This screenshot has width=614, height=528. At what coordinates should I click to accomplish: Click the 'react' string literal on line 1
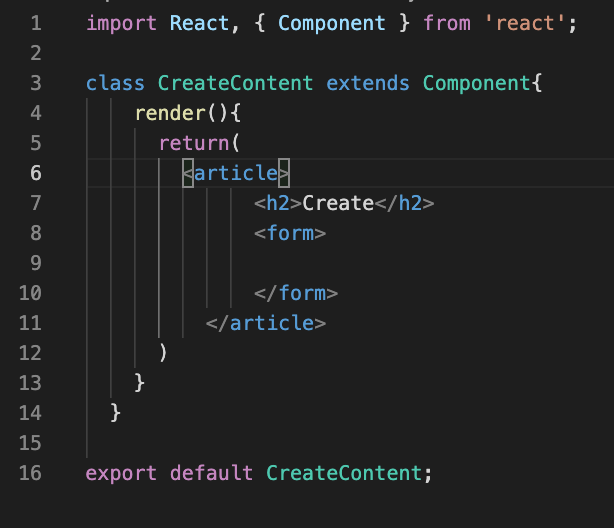click(525, 23)
